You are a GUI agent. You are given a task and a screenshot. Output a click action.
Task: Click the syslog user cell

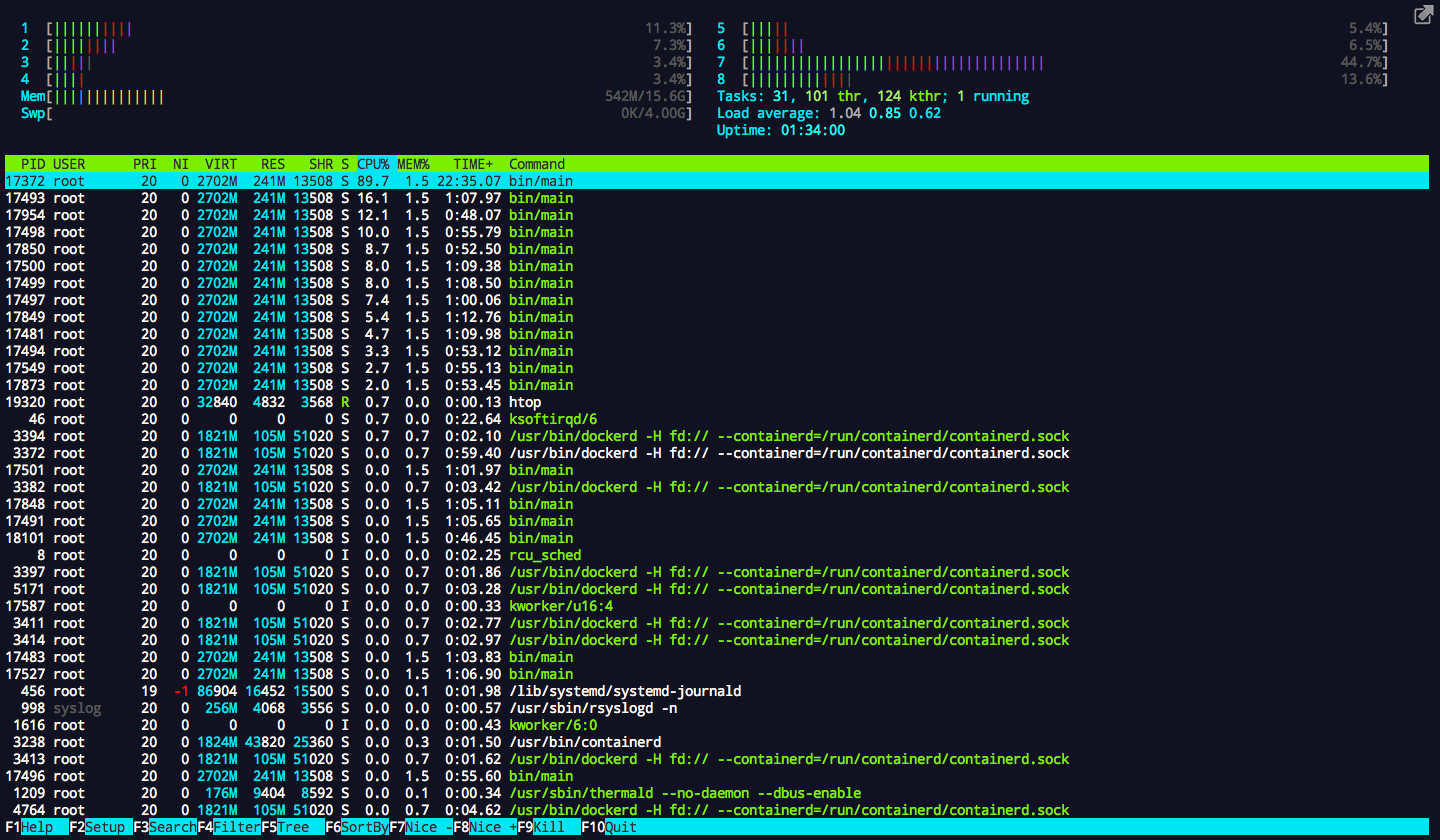click(x=77, y=708)
